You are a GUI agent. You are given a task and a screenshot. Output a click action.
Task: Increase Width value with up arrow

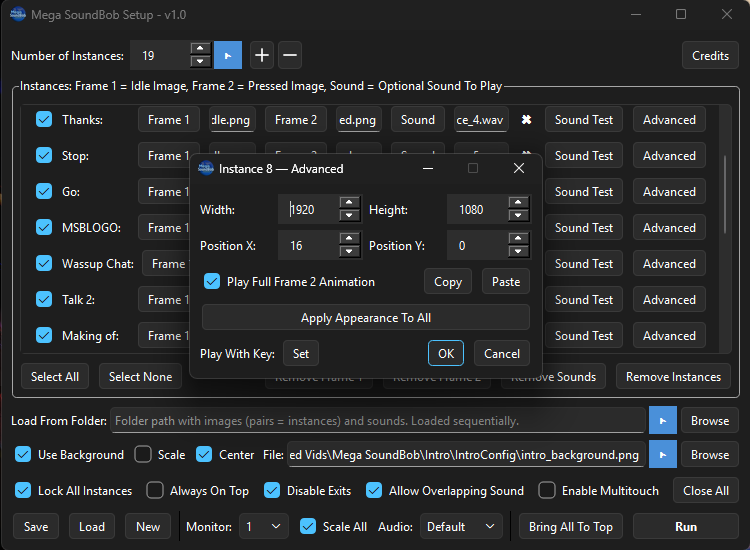pos(349,204)
